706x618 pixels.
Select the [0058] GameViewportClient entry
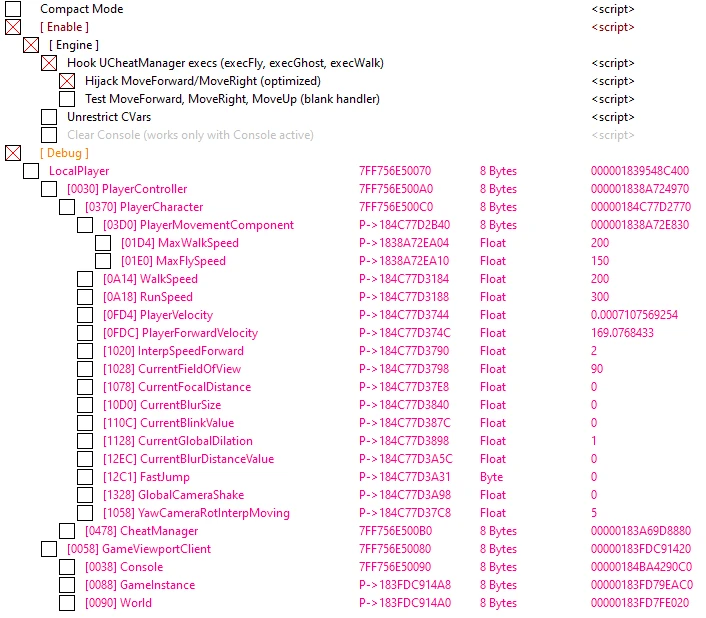point(139,549)
